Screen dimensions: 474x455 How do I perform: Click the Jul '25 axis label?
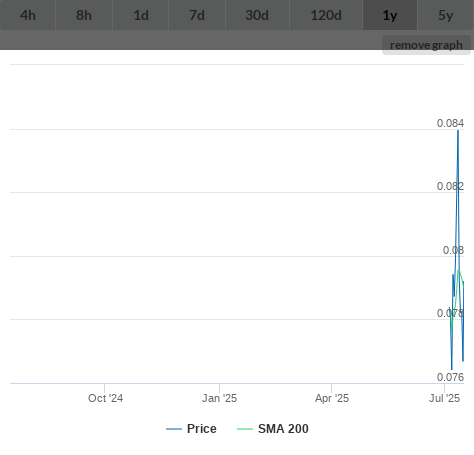444,398
